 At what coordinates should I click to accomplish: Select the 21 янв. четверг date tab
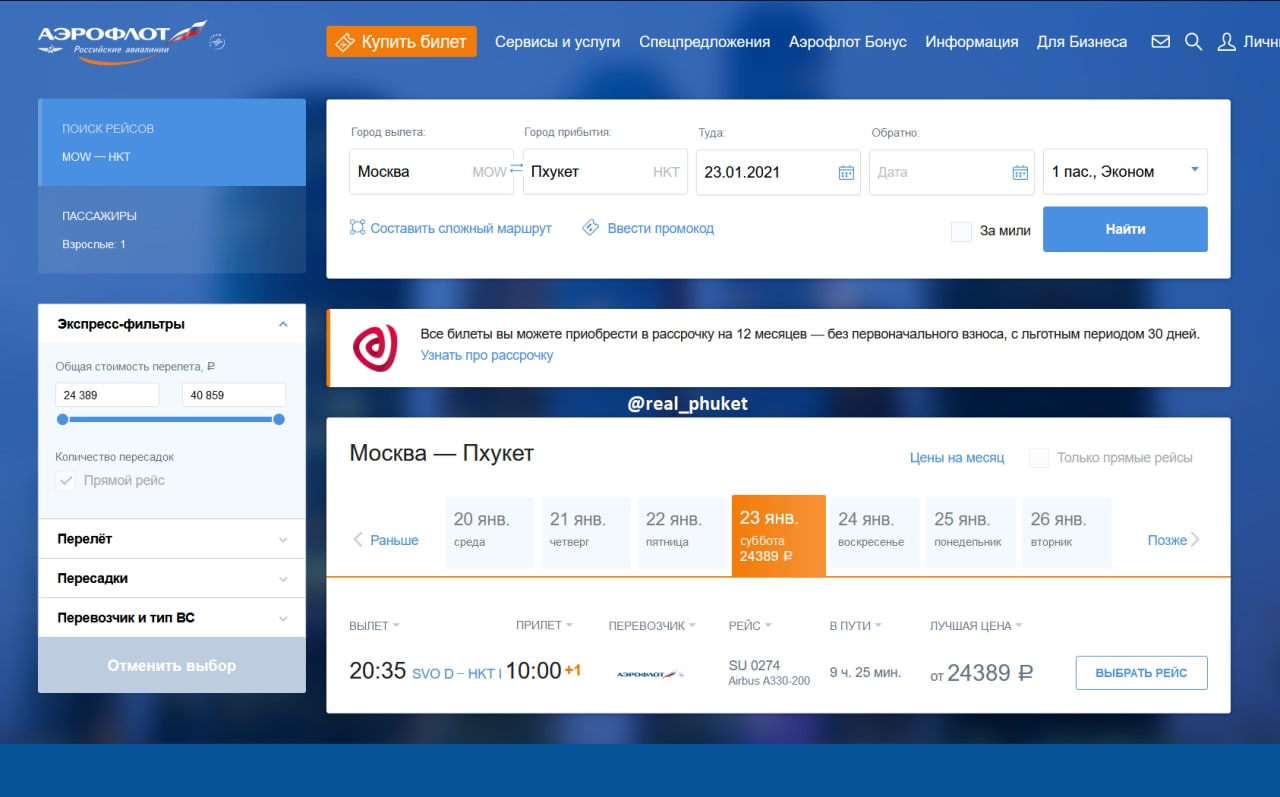(586, 532)
